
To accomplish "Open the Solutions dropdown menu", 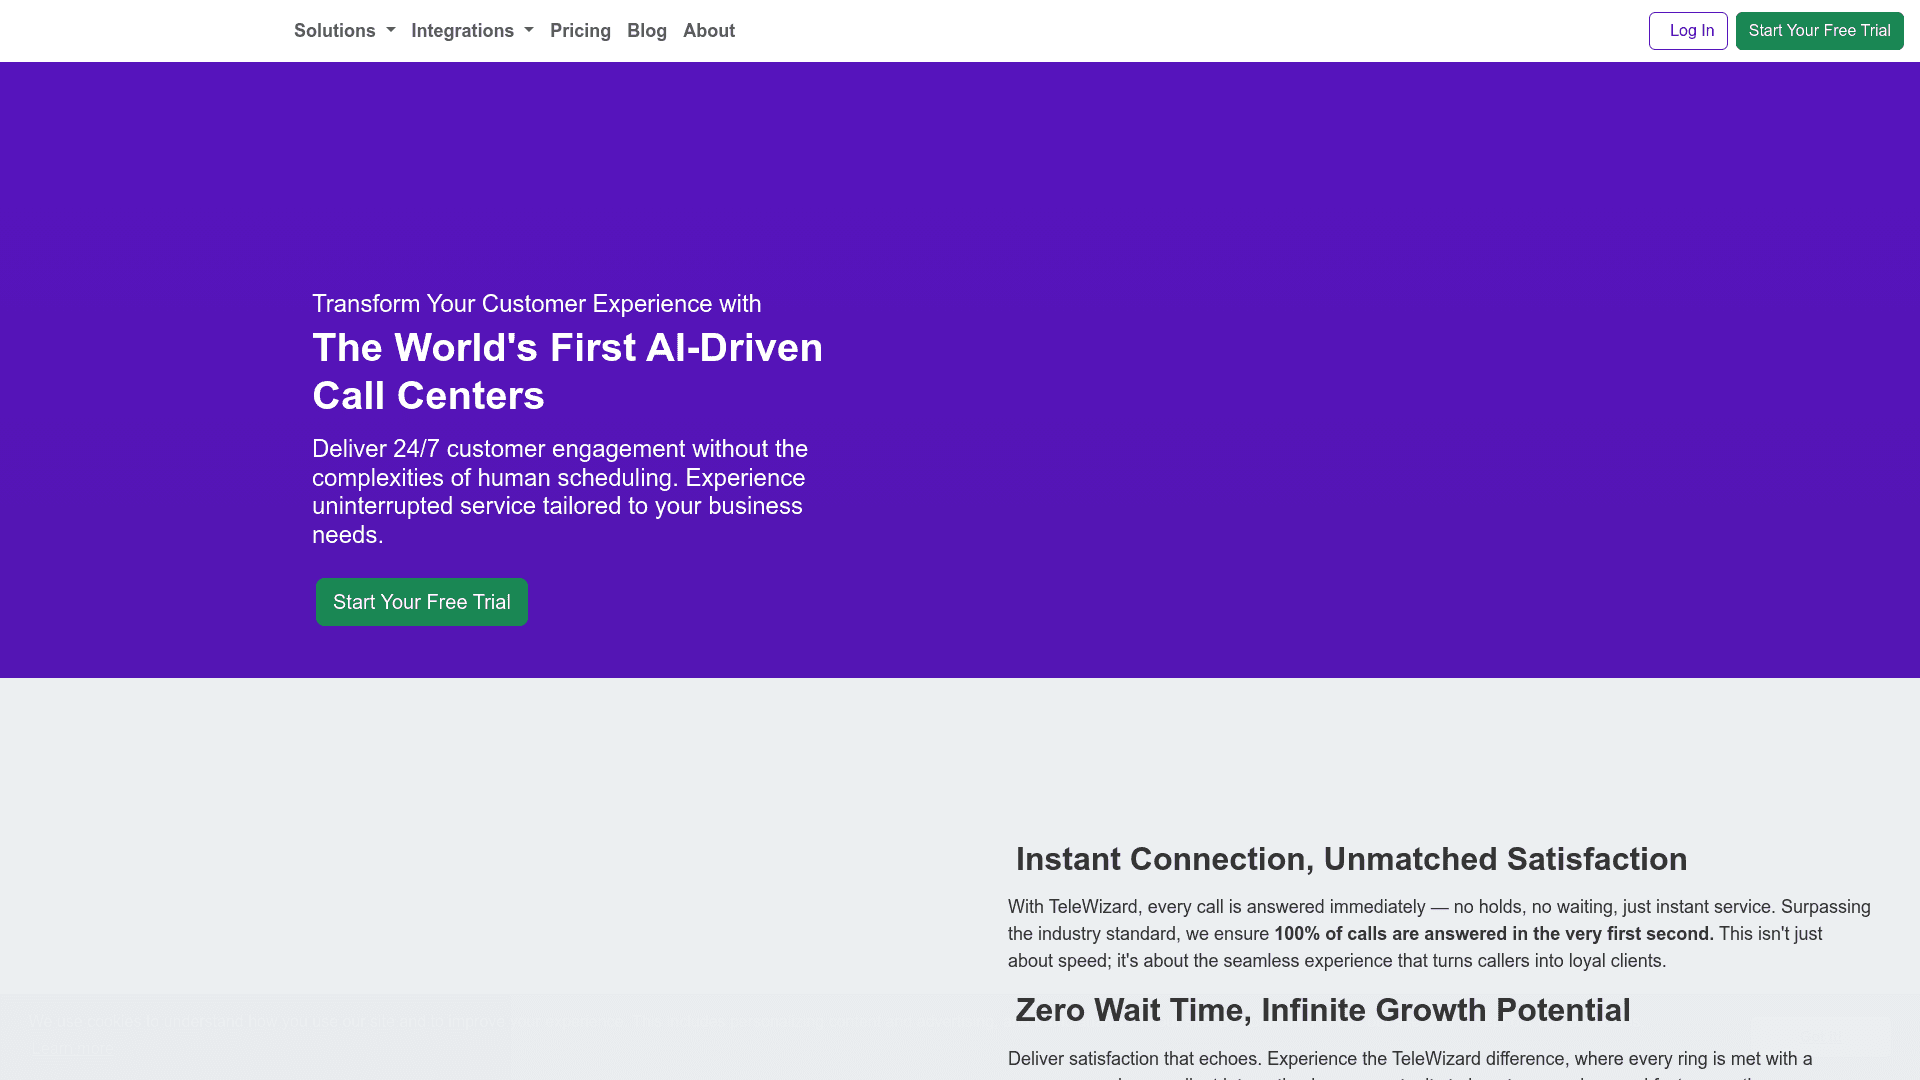I will coord(334,31).
